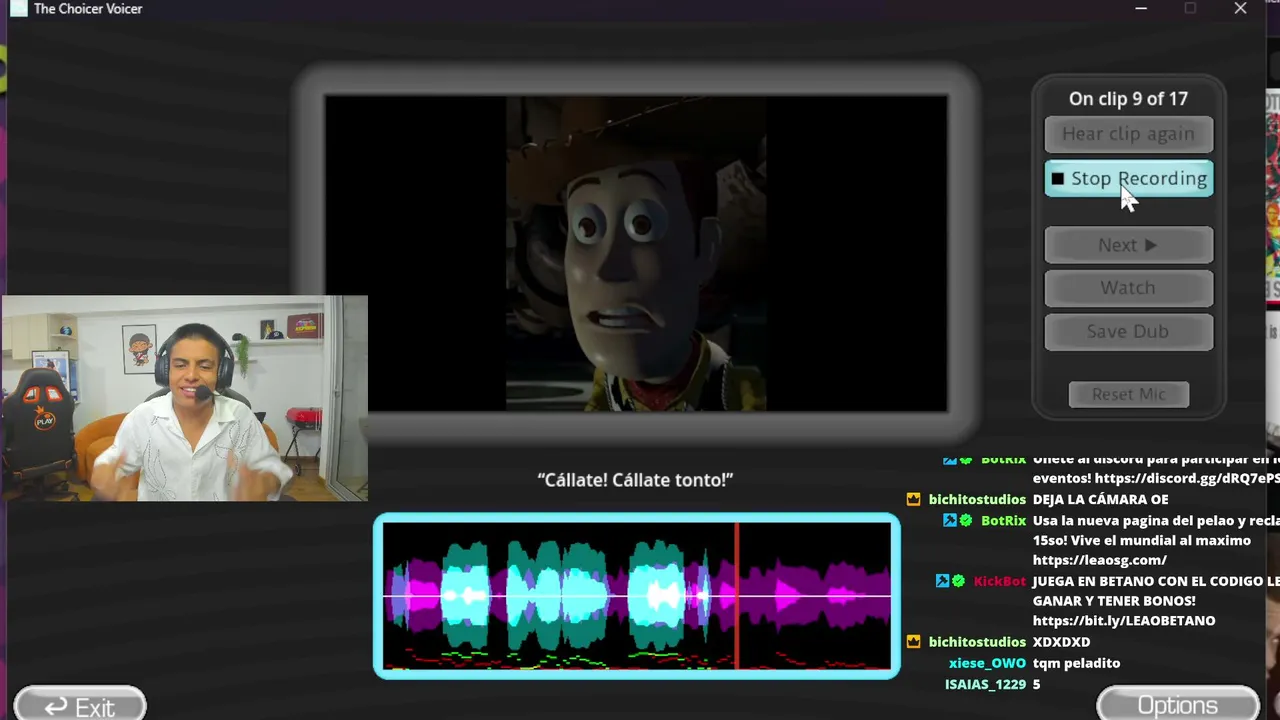Click the moderator badge beside KickBot
The image size is (1280, 720).
(942, 581)
